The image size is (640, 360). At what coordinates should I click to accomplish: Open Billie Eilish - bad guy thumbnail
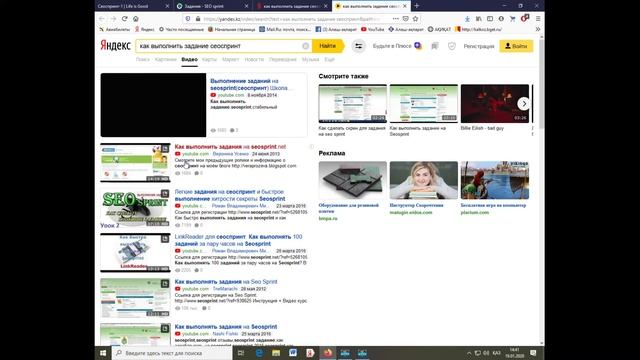495,104
